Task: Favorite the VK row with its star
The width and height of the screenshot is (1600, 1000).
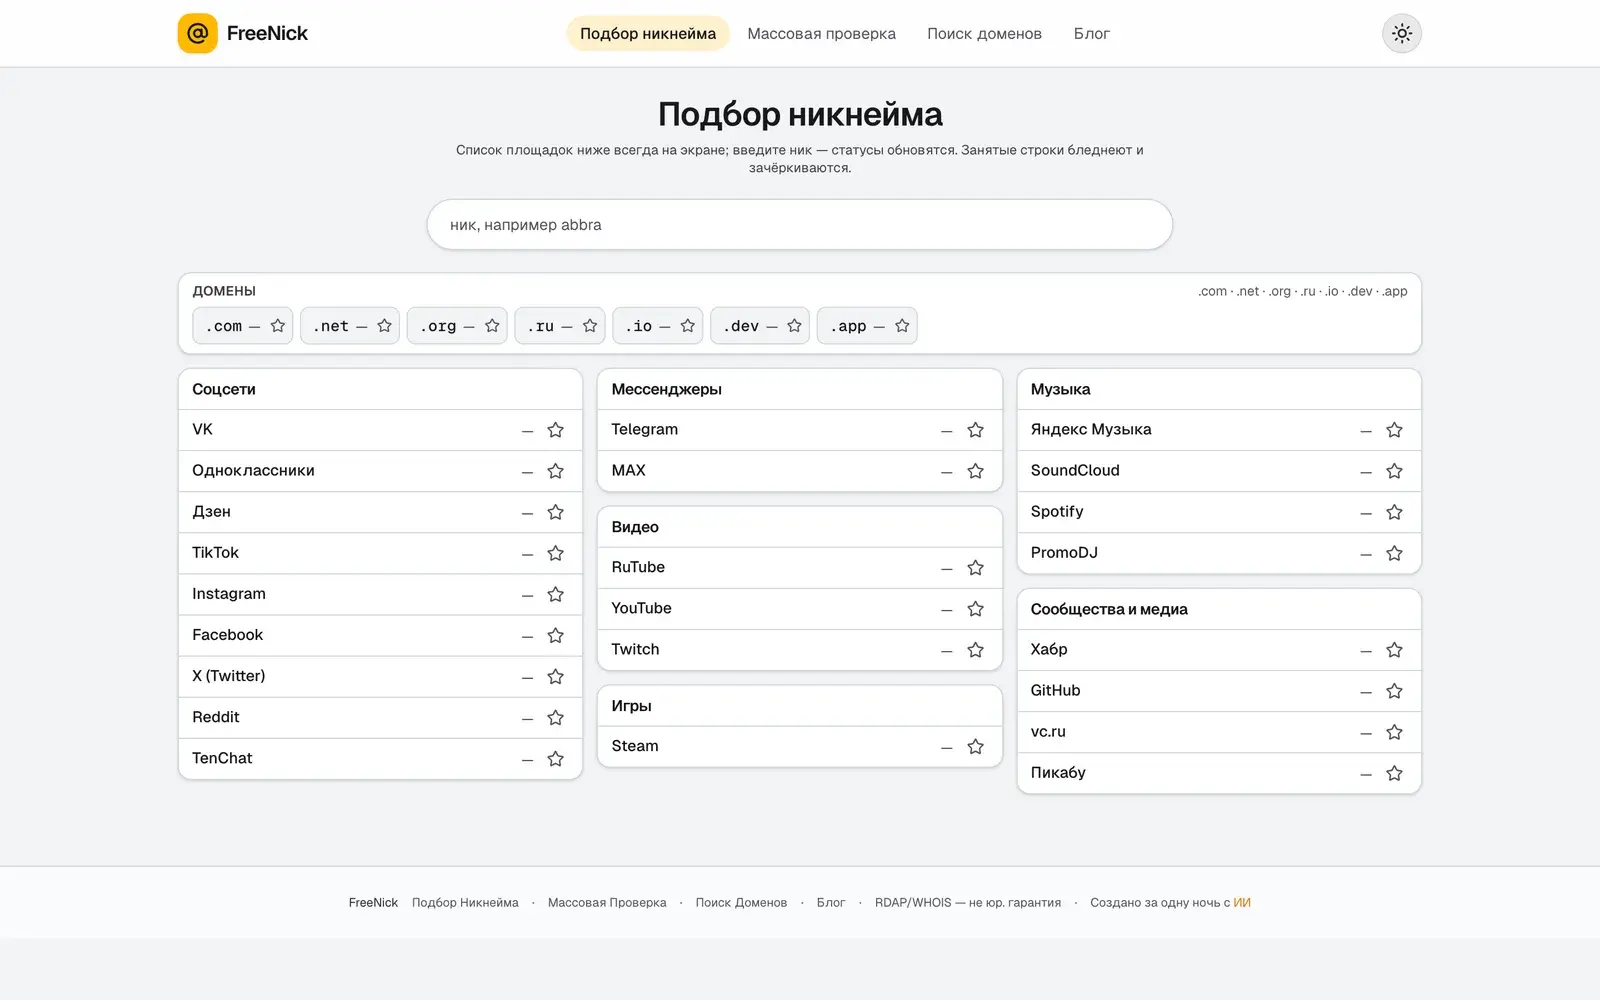Action: (x=556, y=430)
